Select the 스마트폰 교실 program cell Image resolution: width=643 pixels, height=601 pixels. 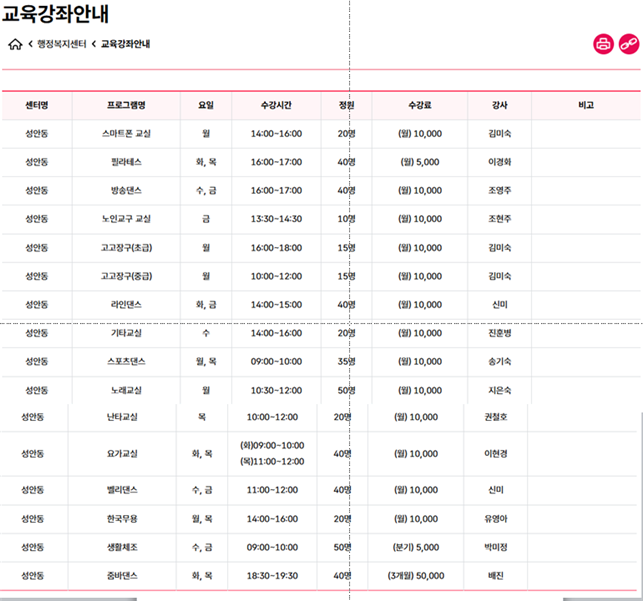(x=126, y=133)
